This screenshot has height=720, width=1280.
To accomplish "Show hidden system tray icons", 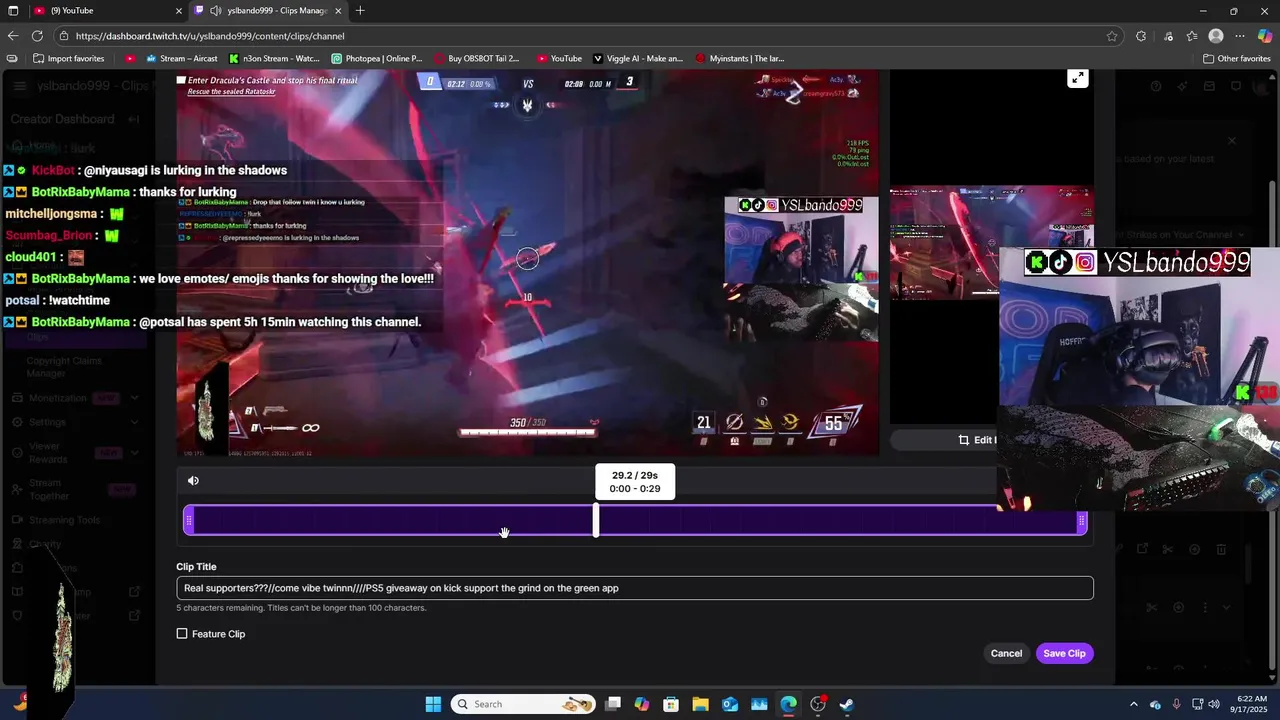I will pos(1133,704).
